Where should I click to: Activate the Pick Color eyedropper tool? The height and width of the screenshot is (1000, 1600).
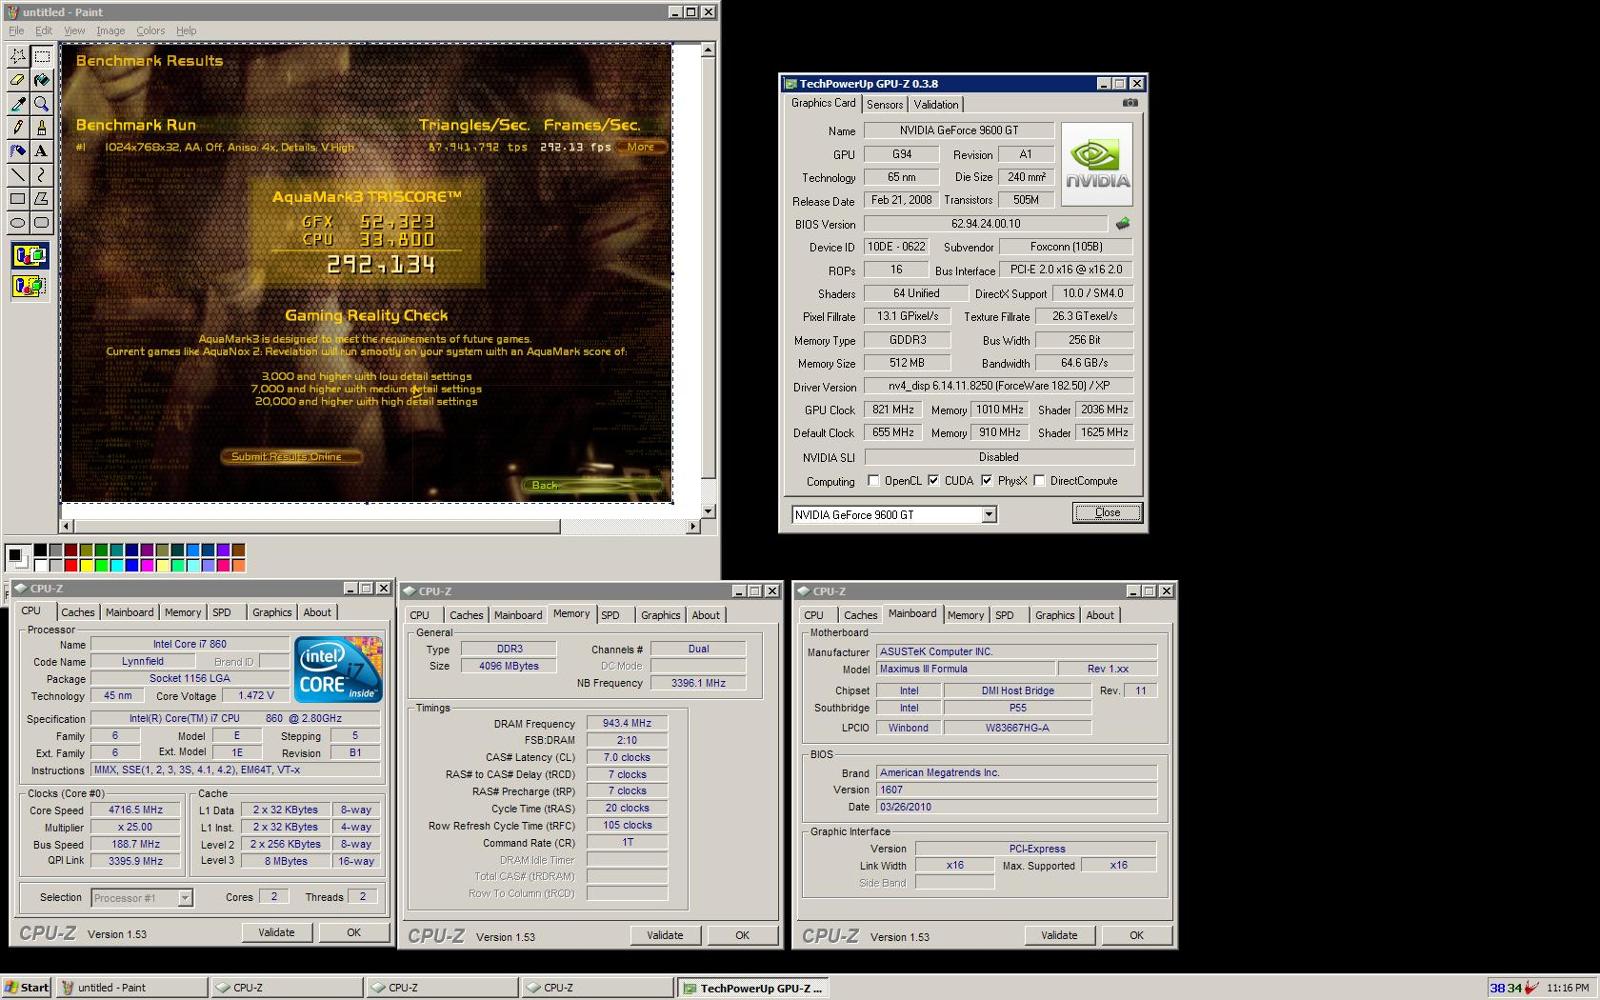point(18,104)
